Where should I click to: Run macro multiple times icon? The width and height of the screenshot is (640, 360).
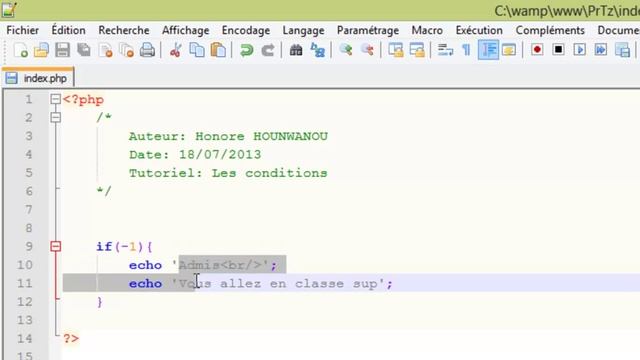pyautogui.click(x=601, y=50)
